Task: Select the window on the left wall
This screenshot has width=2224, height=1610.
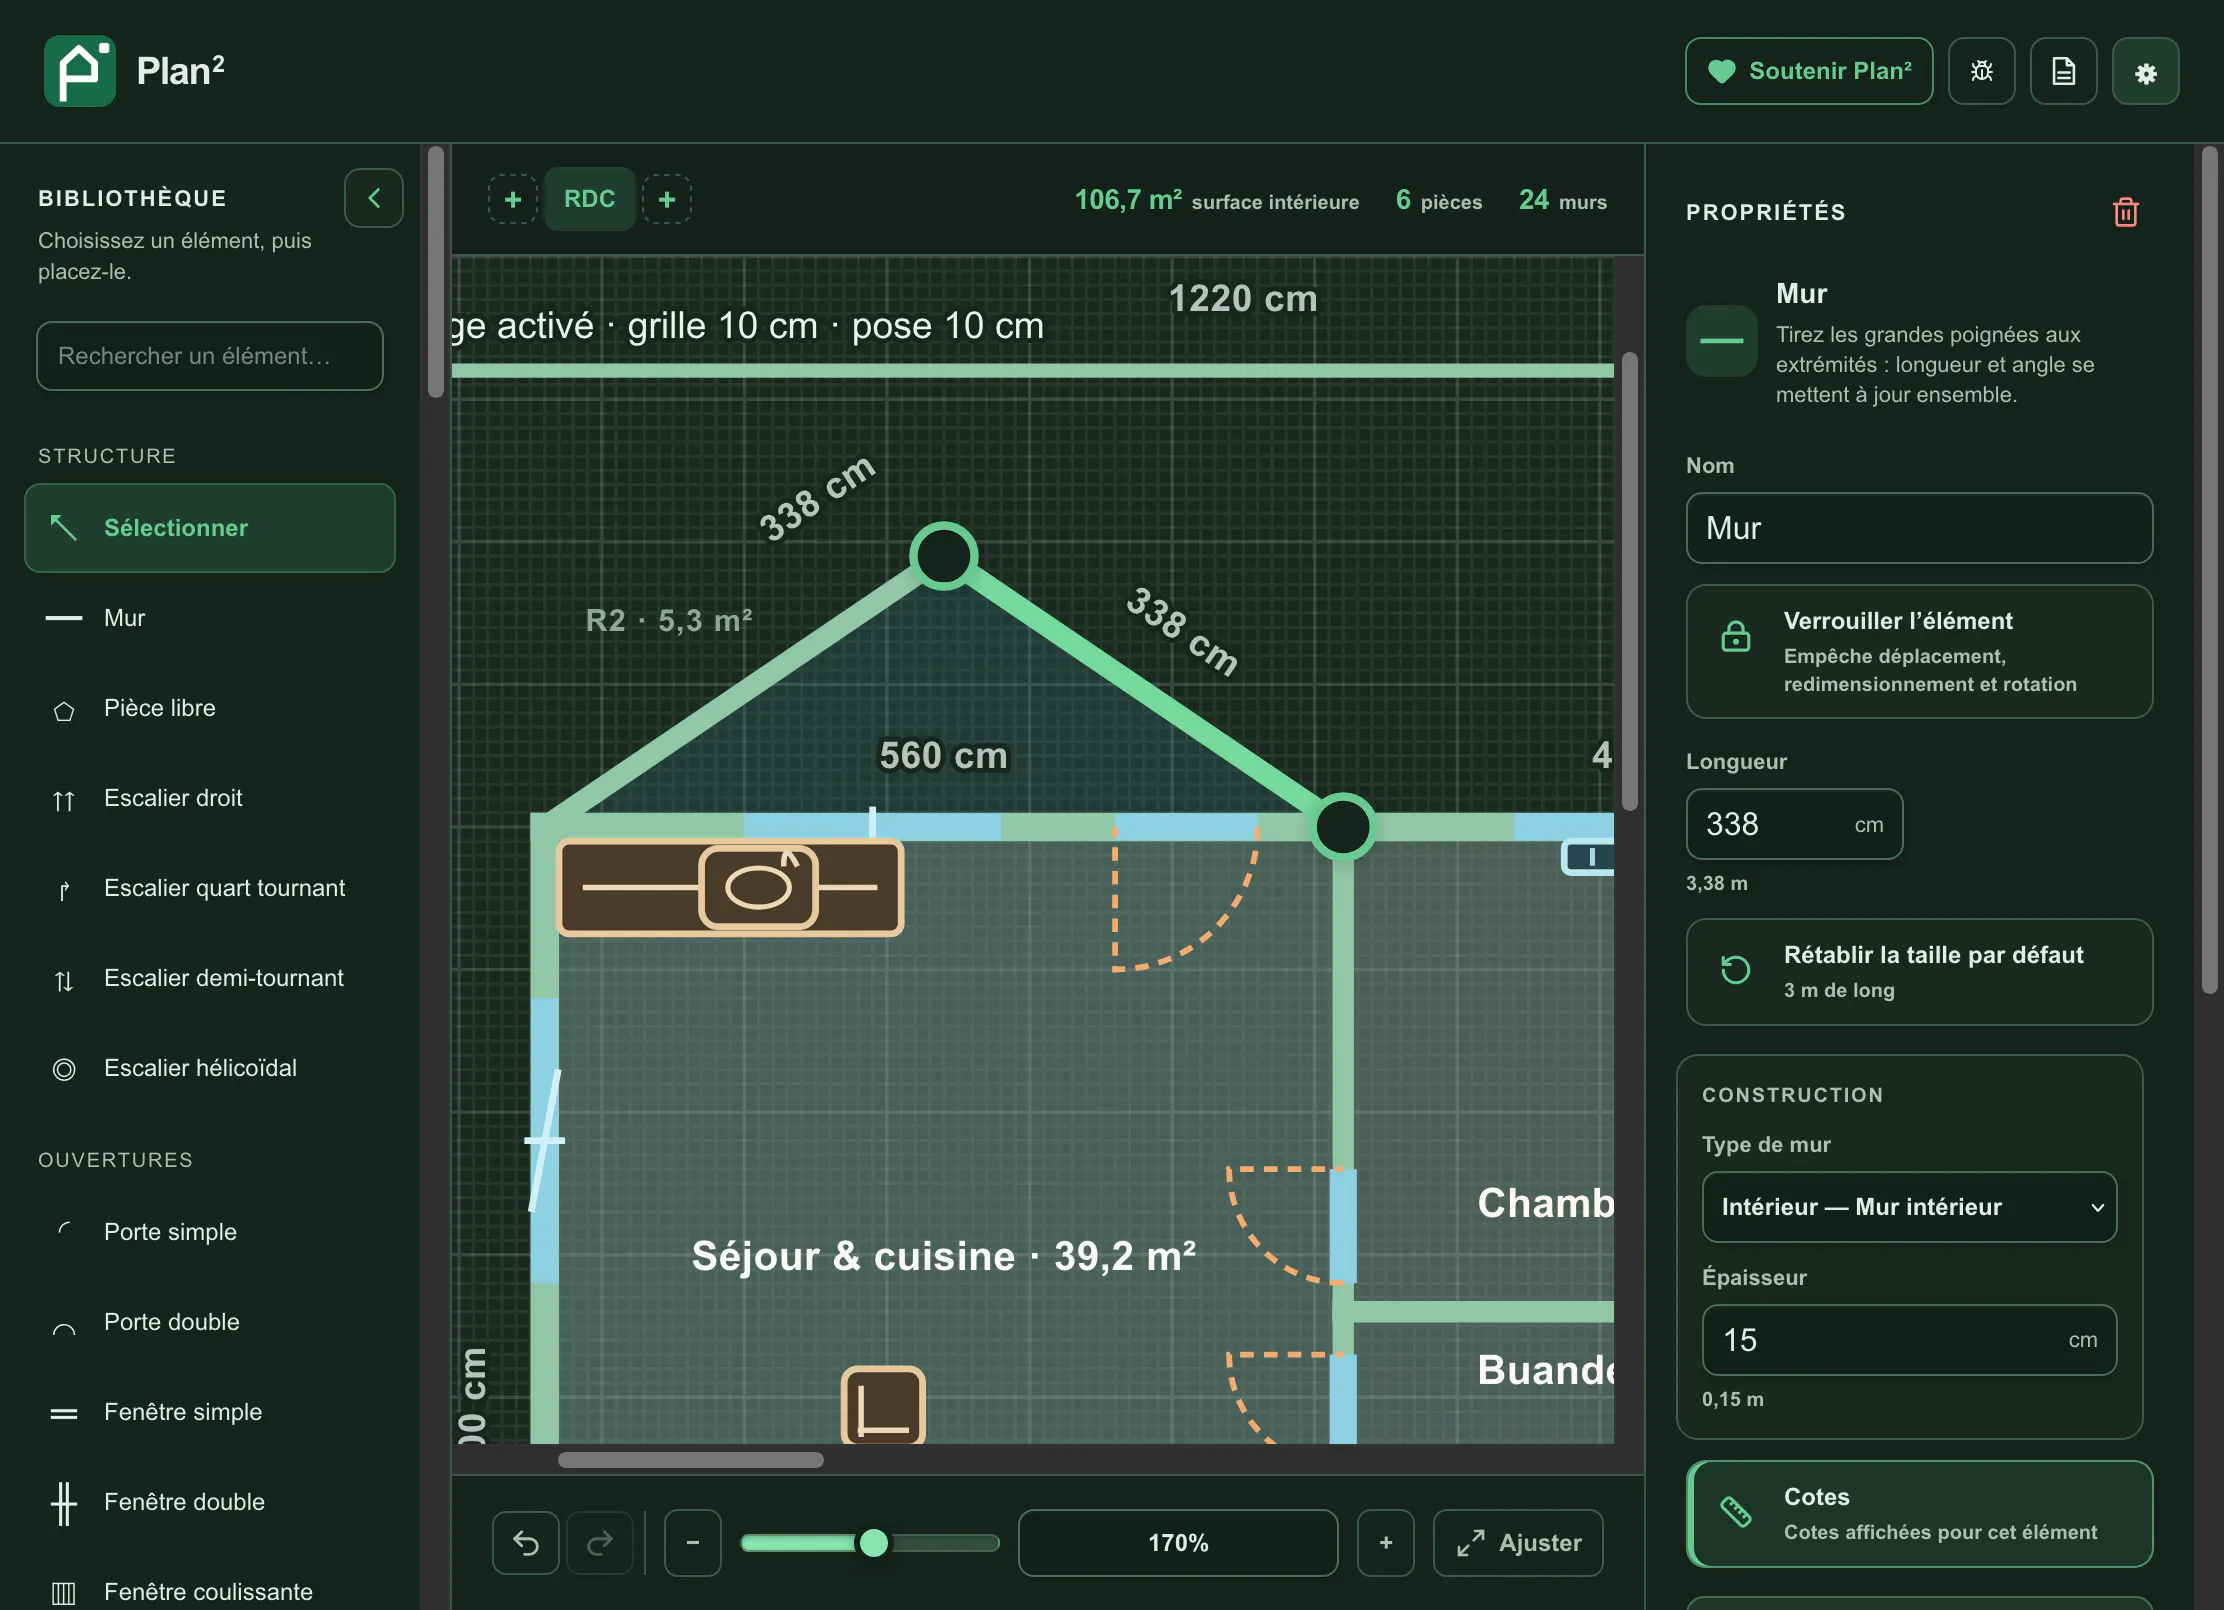Action: point(545,1140)
